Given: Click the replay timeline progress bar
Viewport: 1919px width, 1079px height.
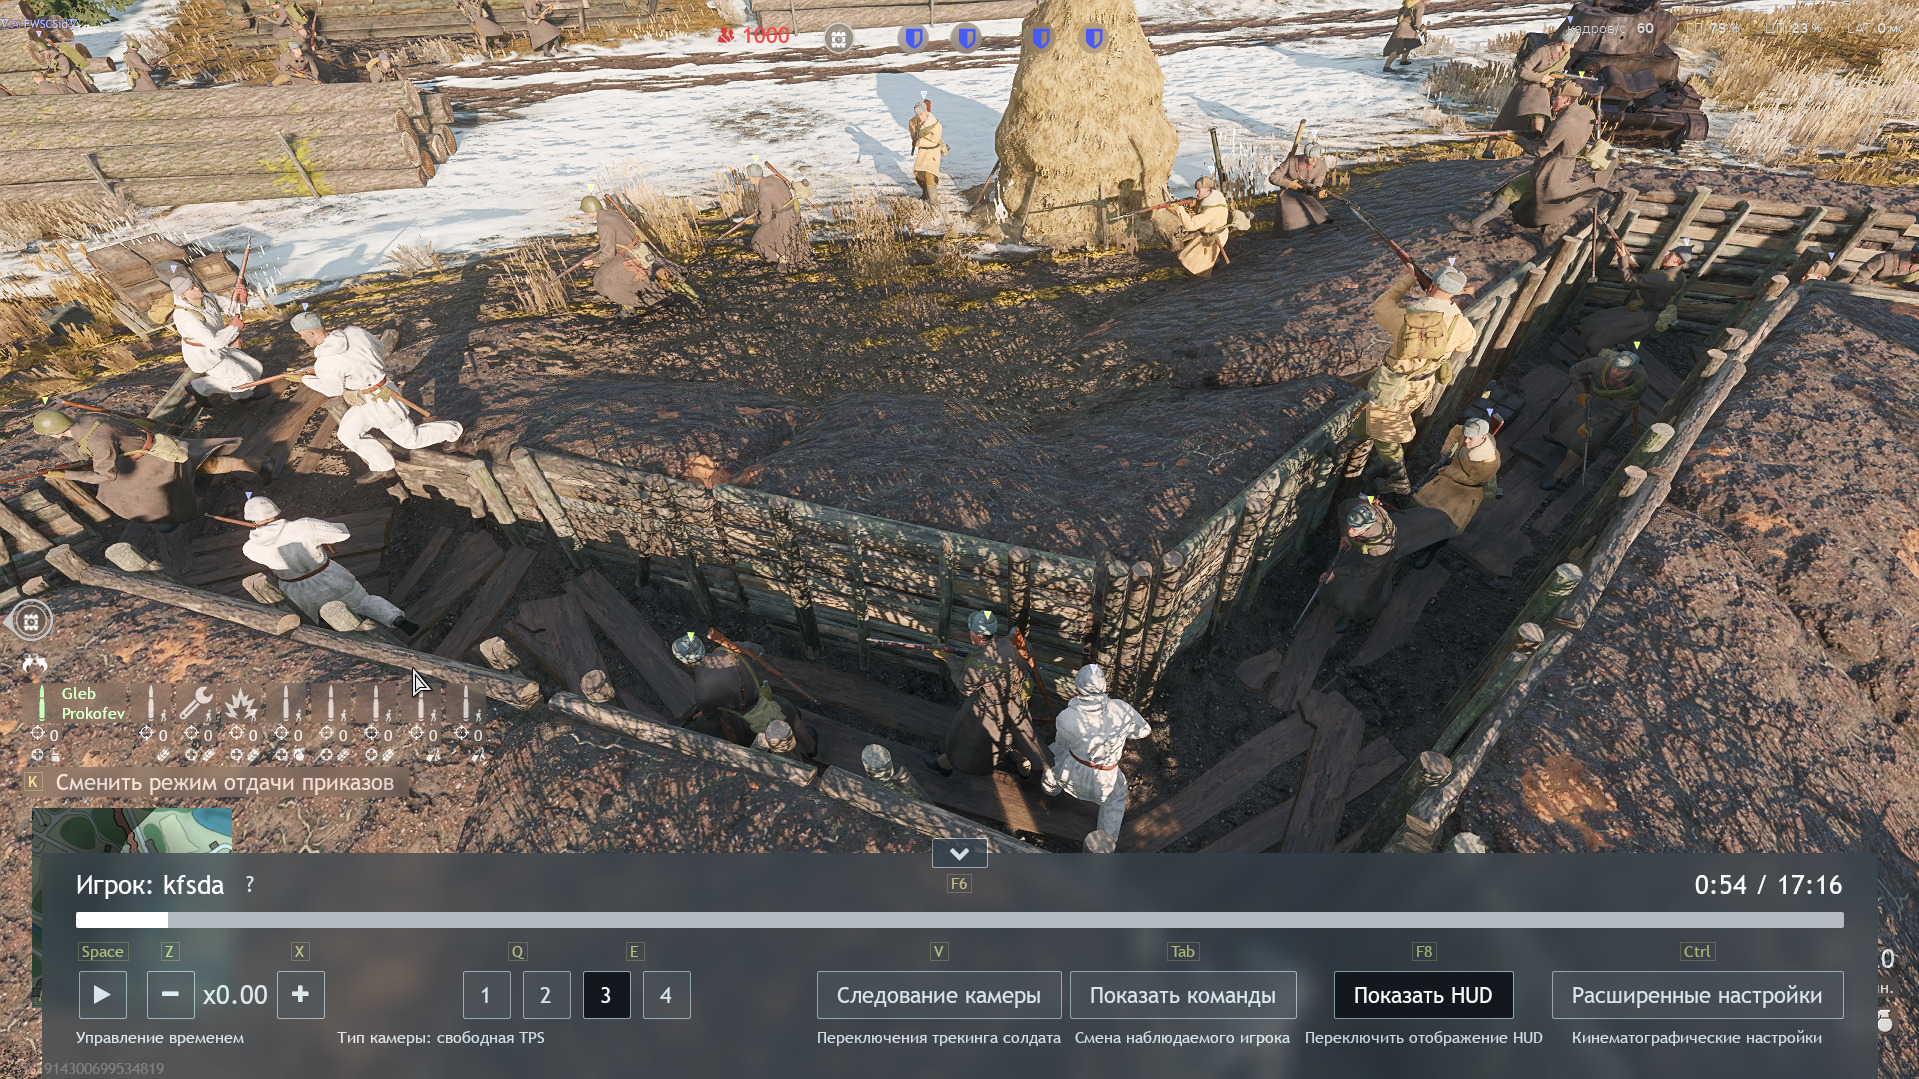Looking at the screenshot, I should coord(958,920).
